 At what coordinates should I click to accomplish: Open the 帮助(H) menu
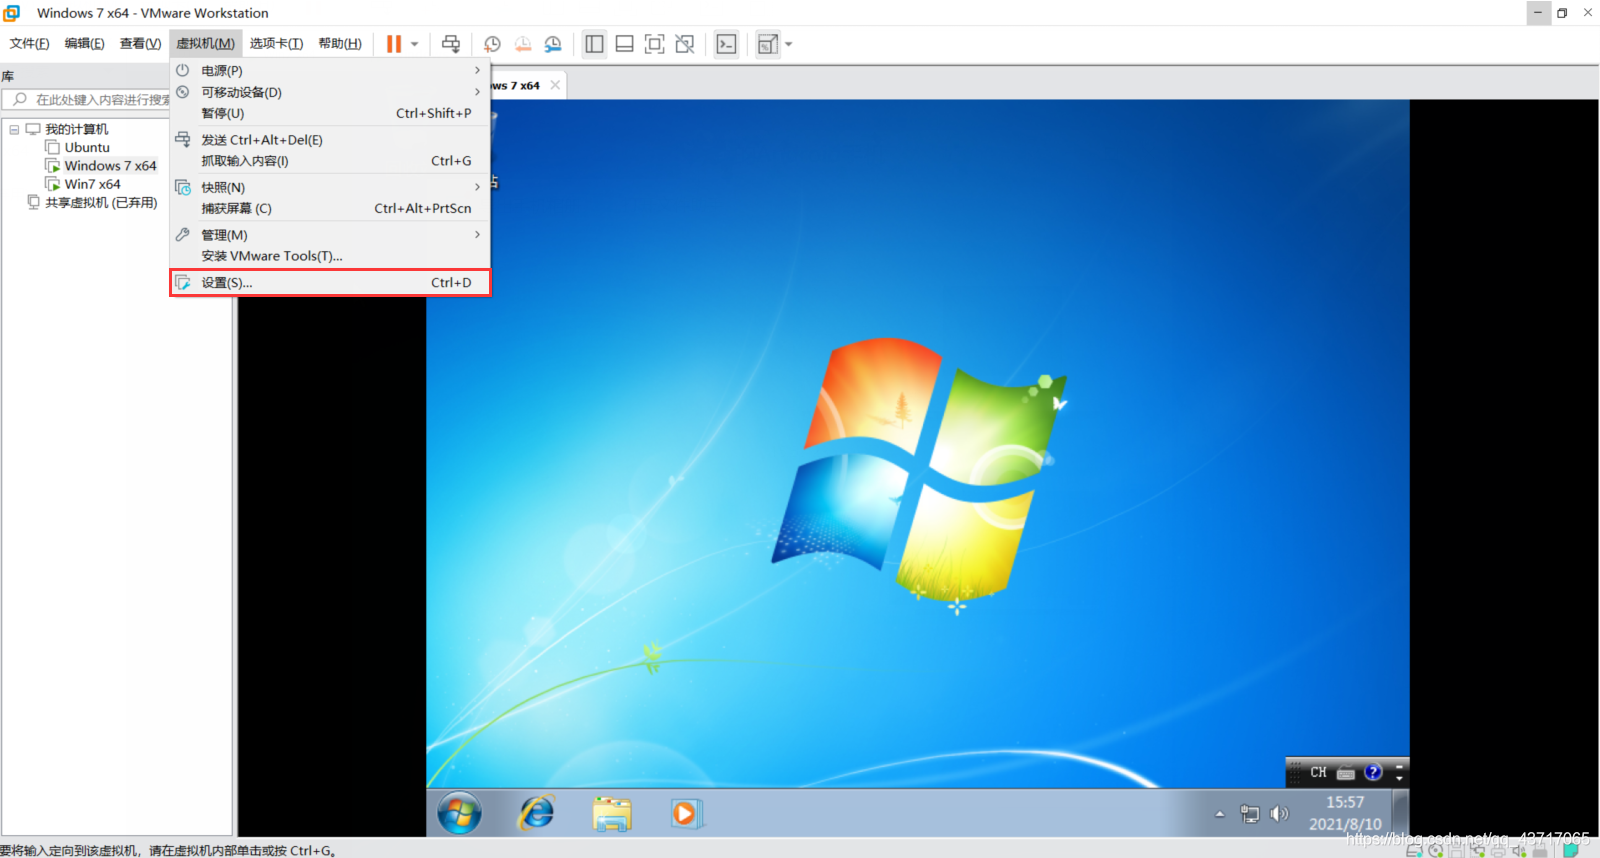click(x=340, y=44)
